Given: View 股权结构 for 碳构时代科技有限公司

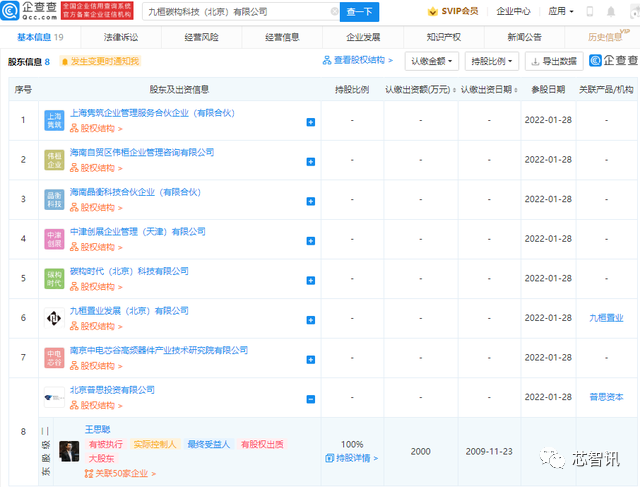Looking at the screenshot, I should click(x=96, y=287).
